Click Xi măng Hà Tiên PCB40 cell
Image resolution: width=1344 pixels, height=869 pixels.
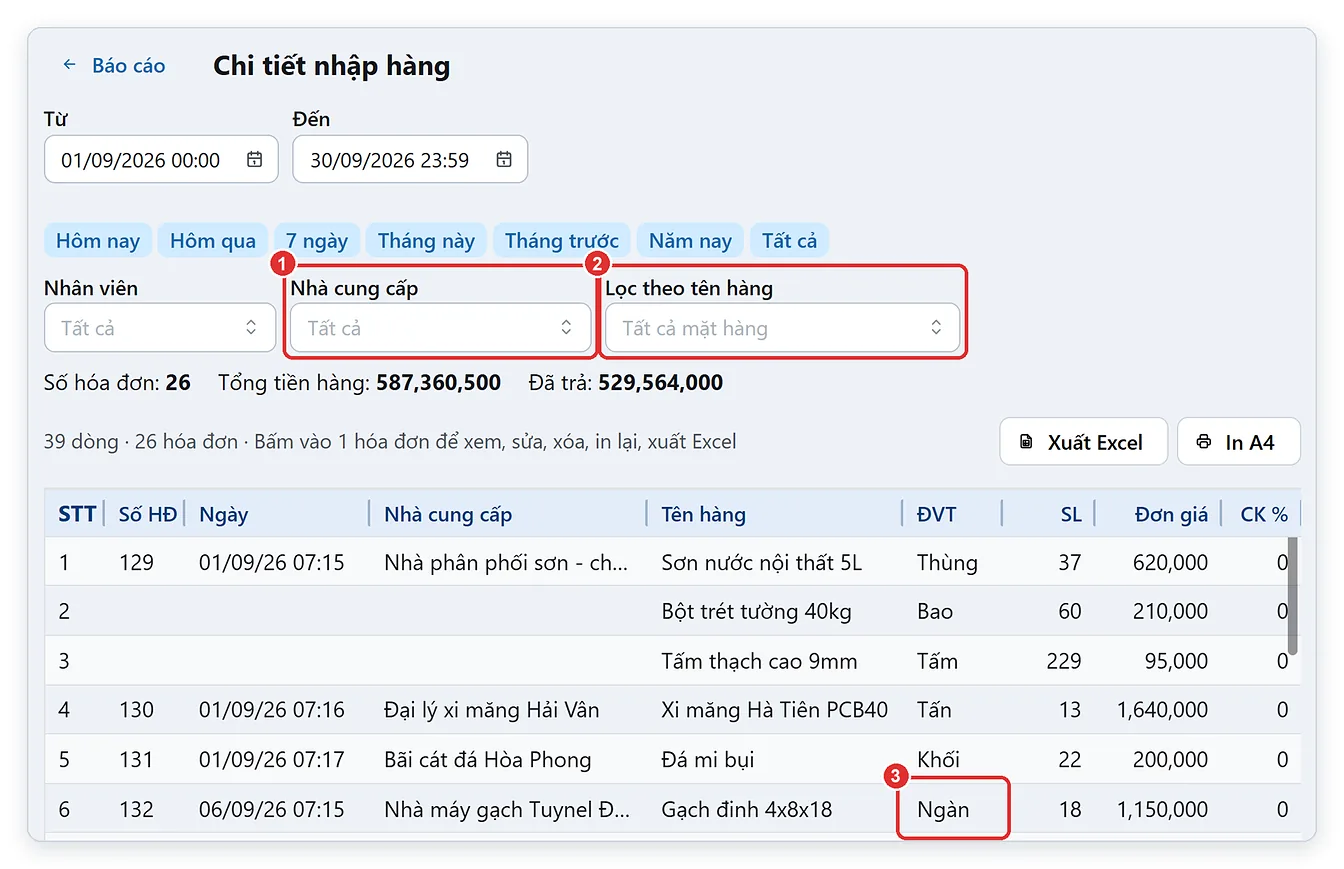click(x=774, y=711)
